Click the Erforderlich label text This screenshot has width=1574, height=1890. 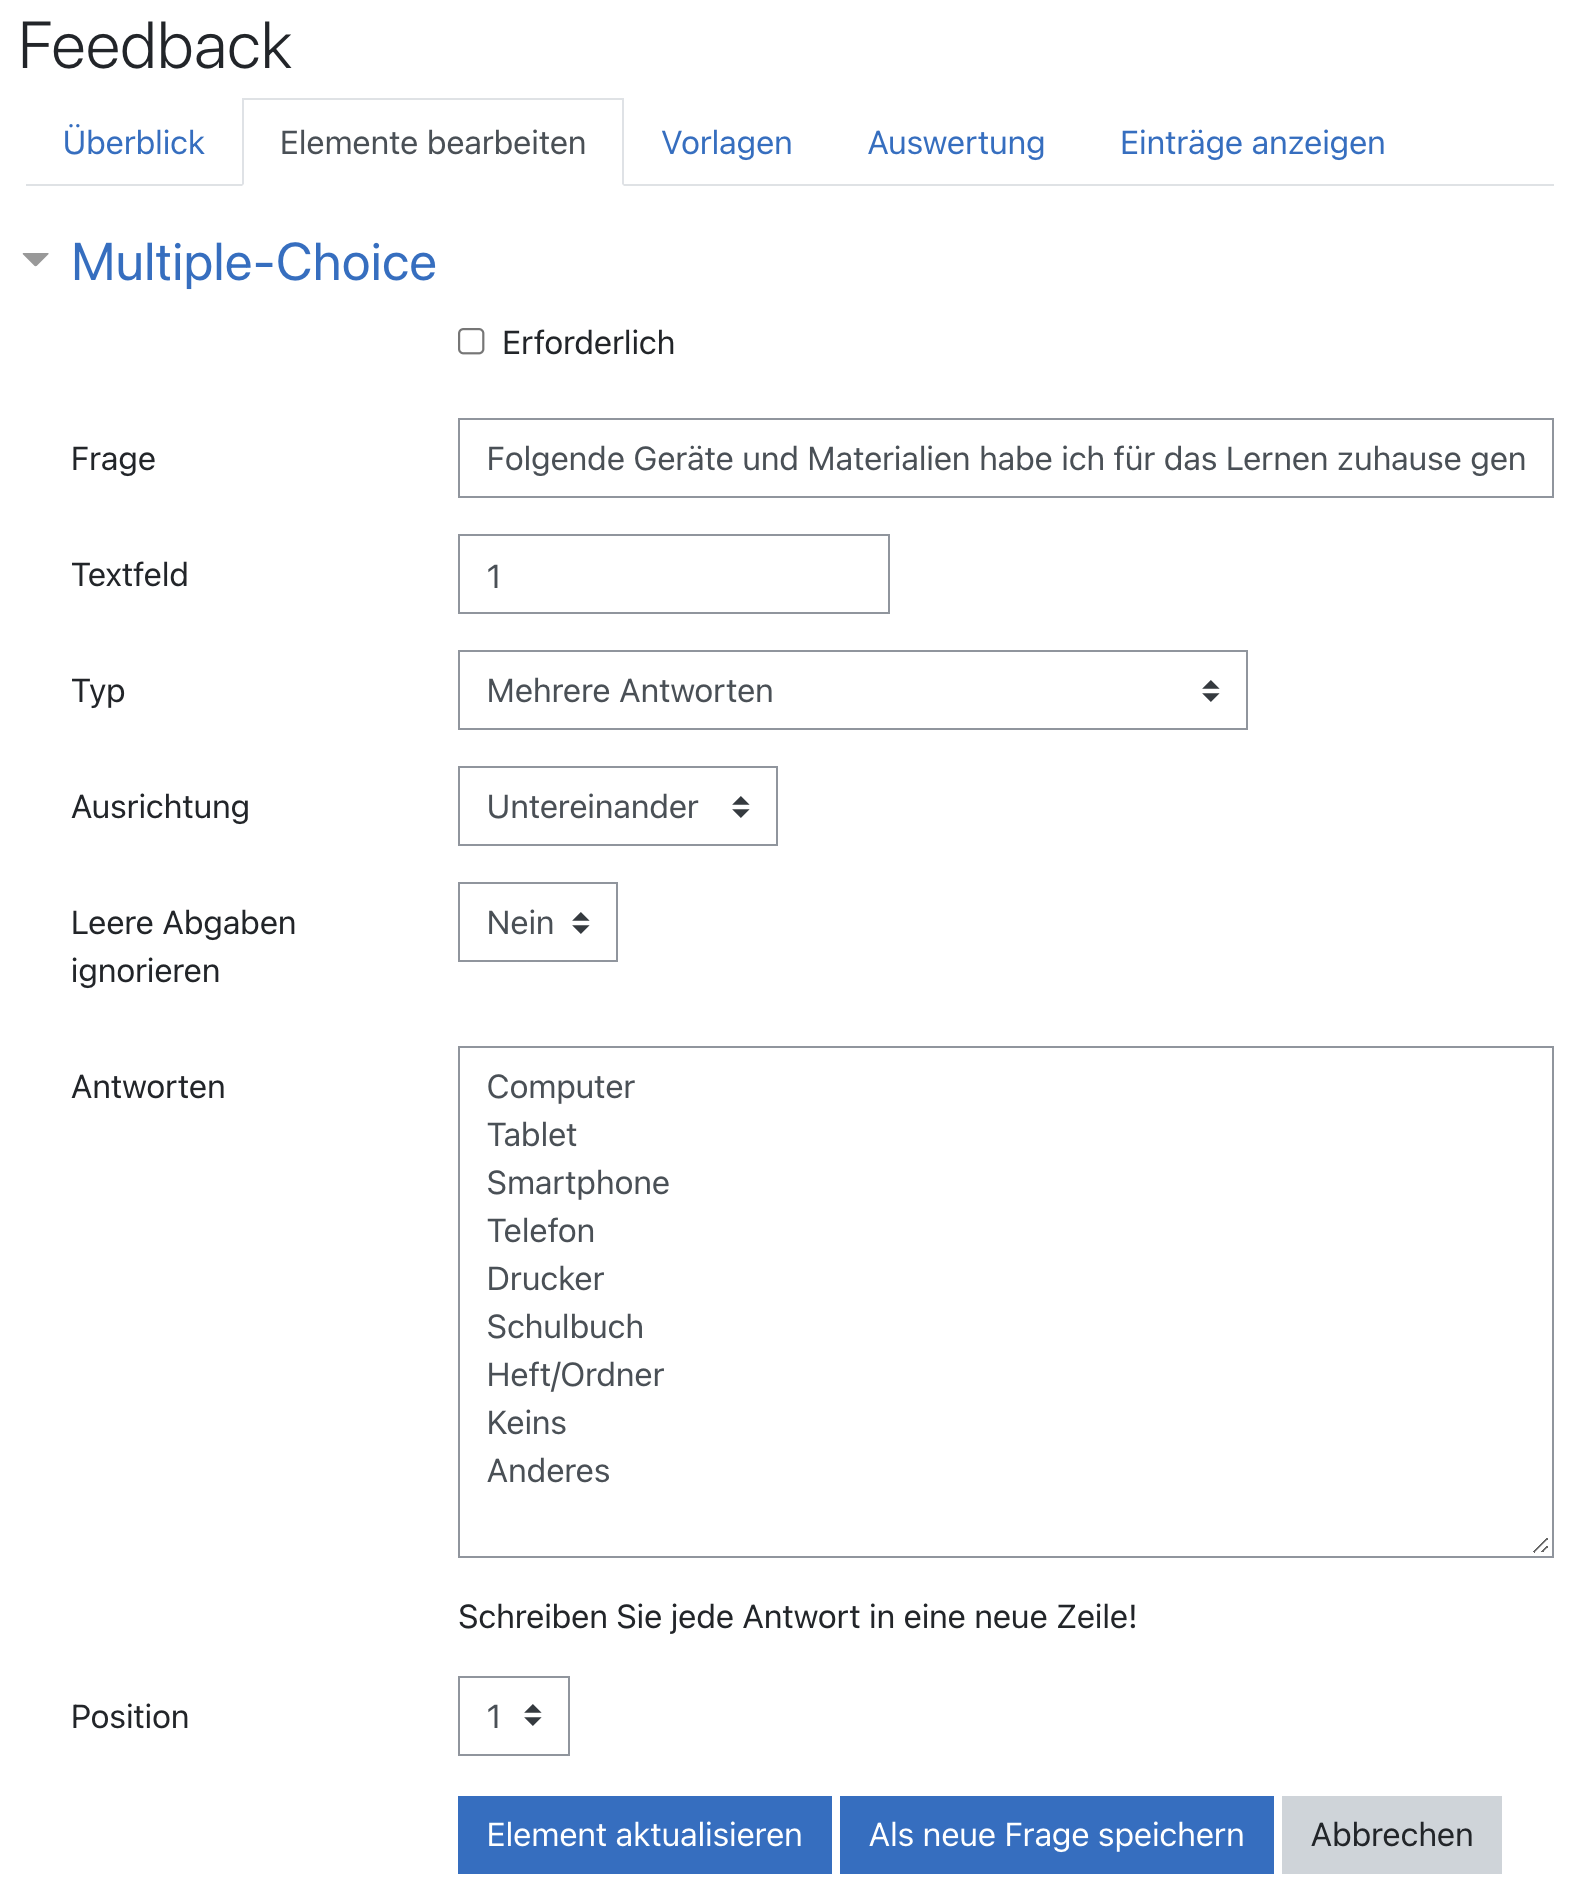[588, 343]
